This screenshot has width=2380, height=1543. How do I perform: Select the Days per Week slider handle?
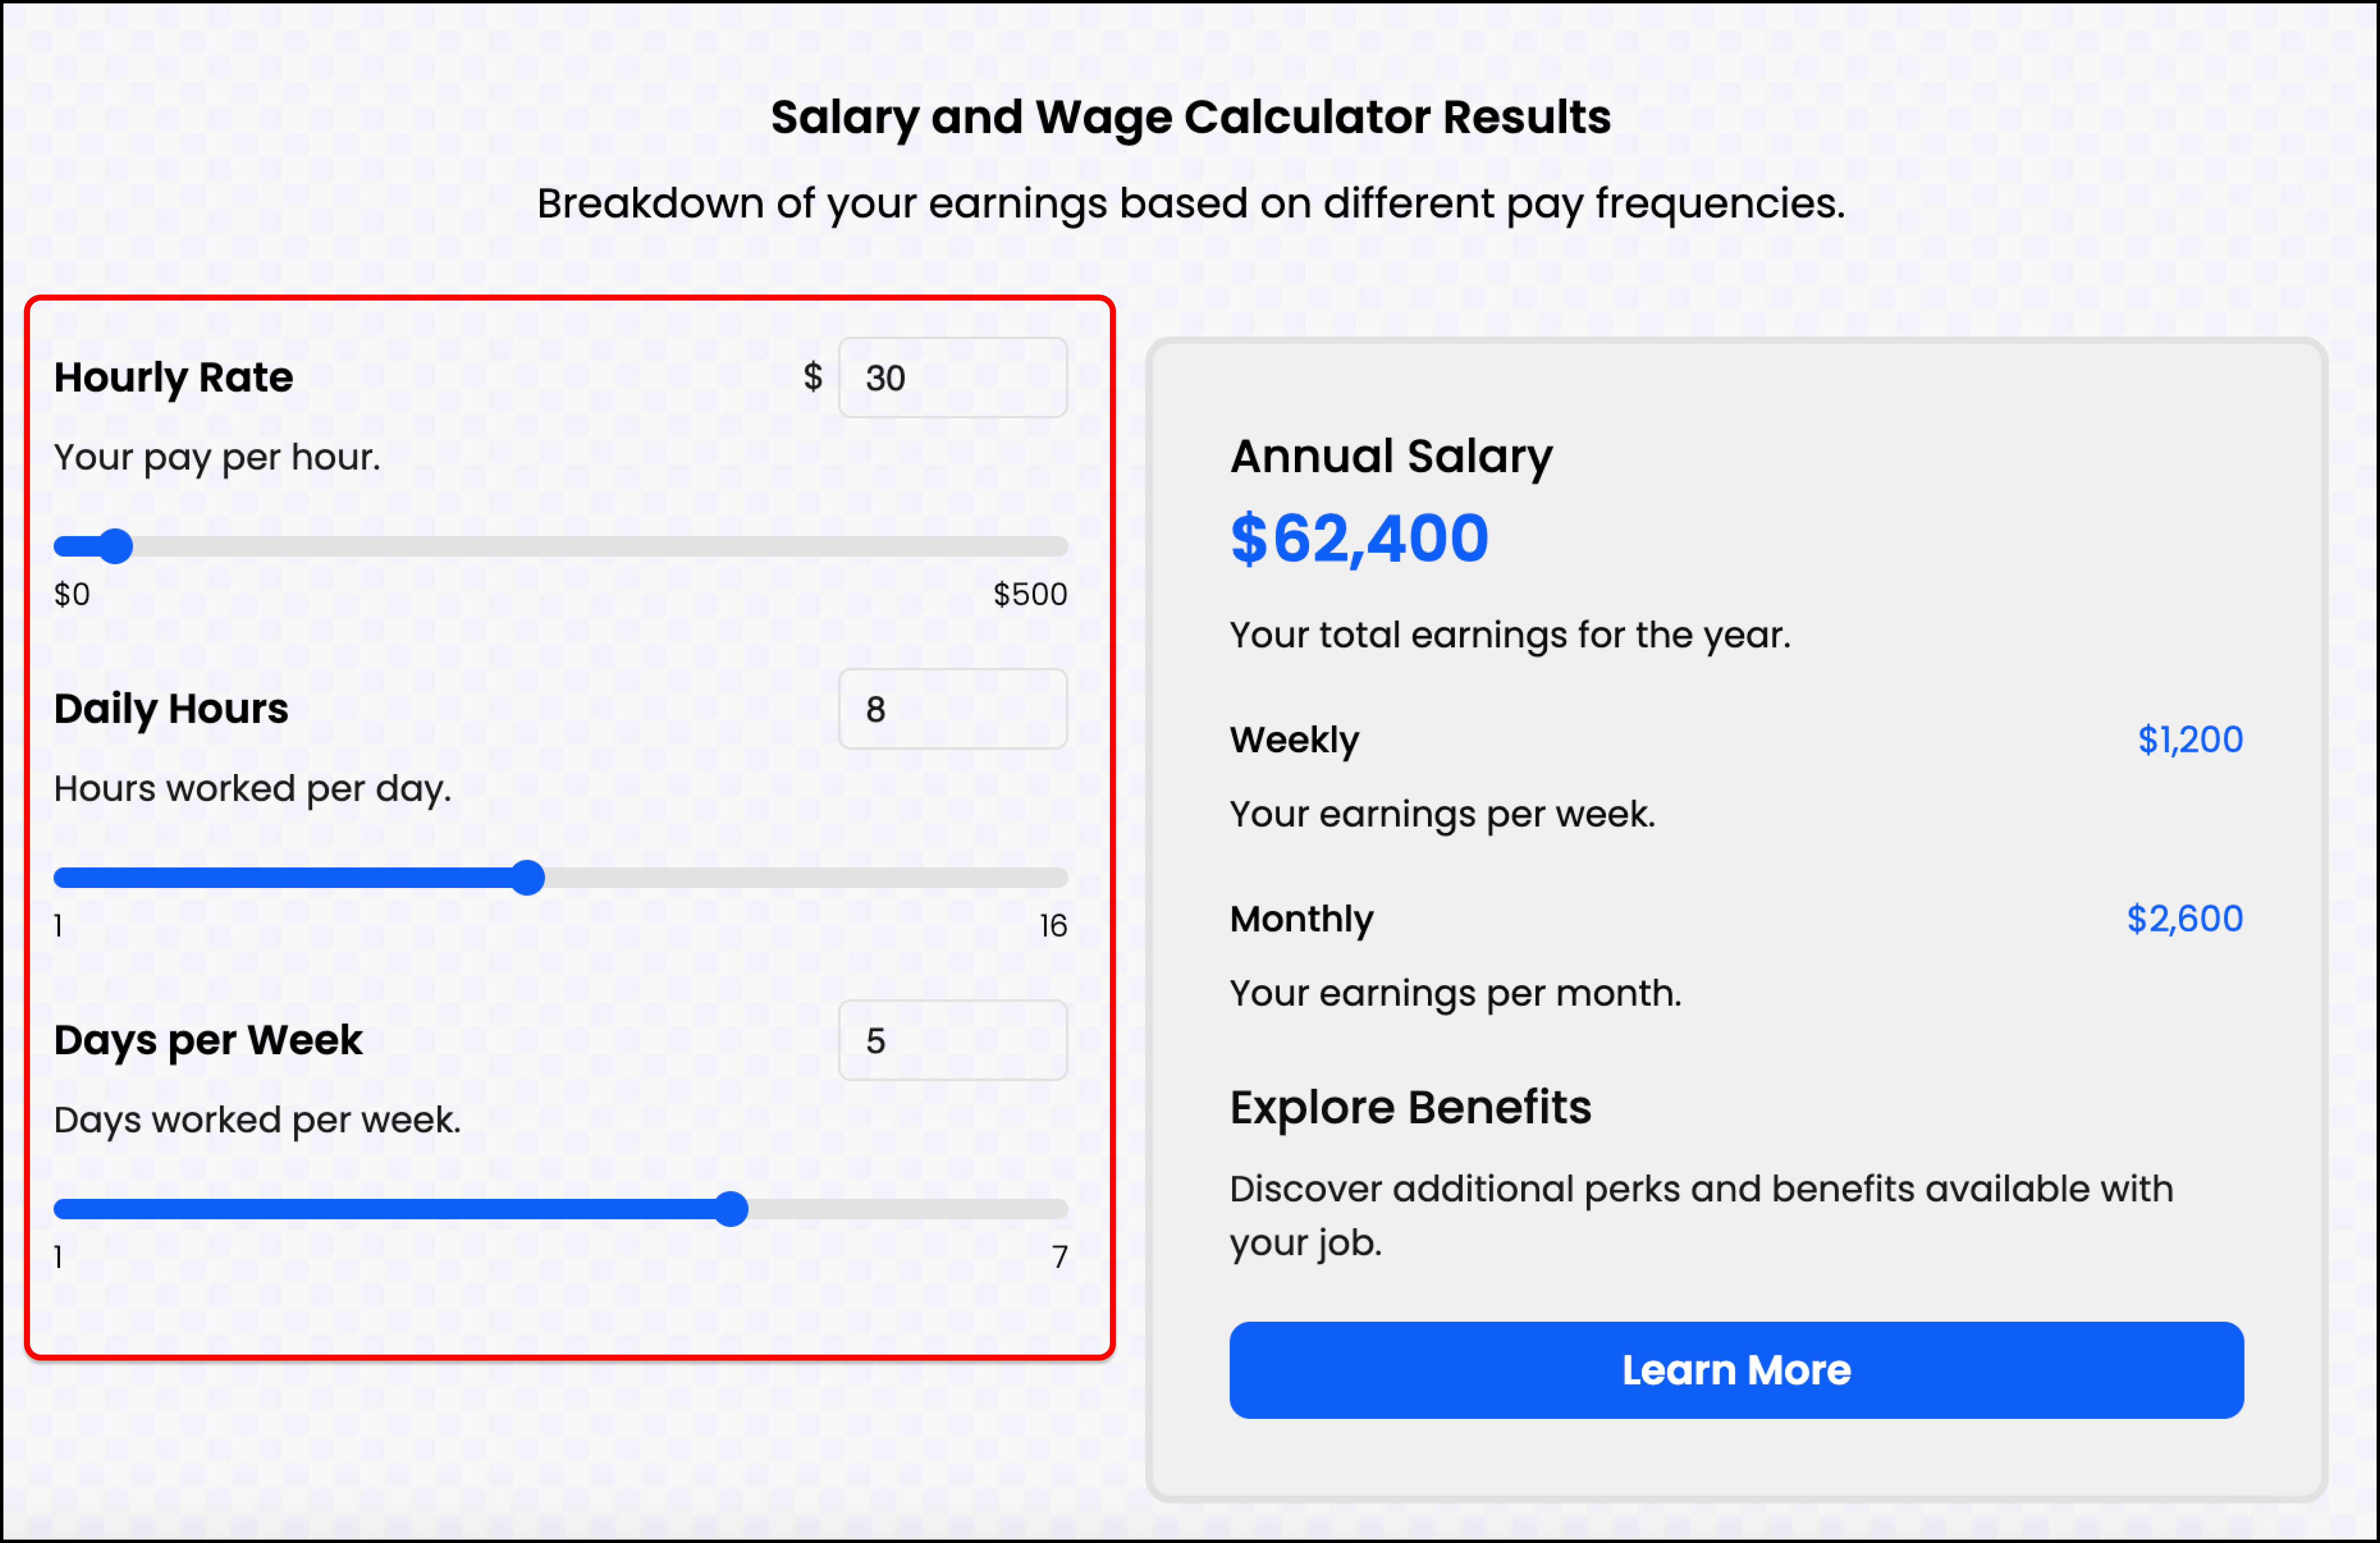[x=733, y=1209]
